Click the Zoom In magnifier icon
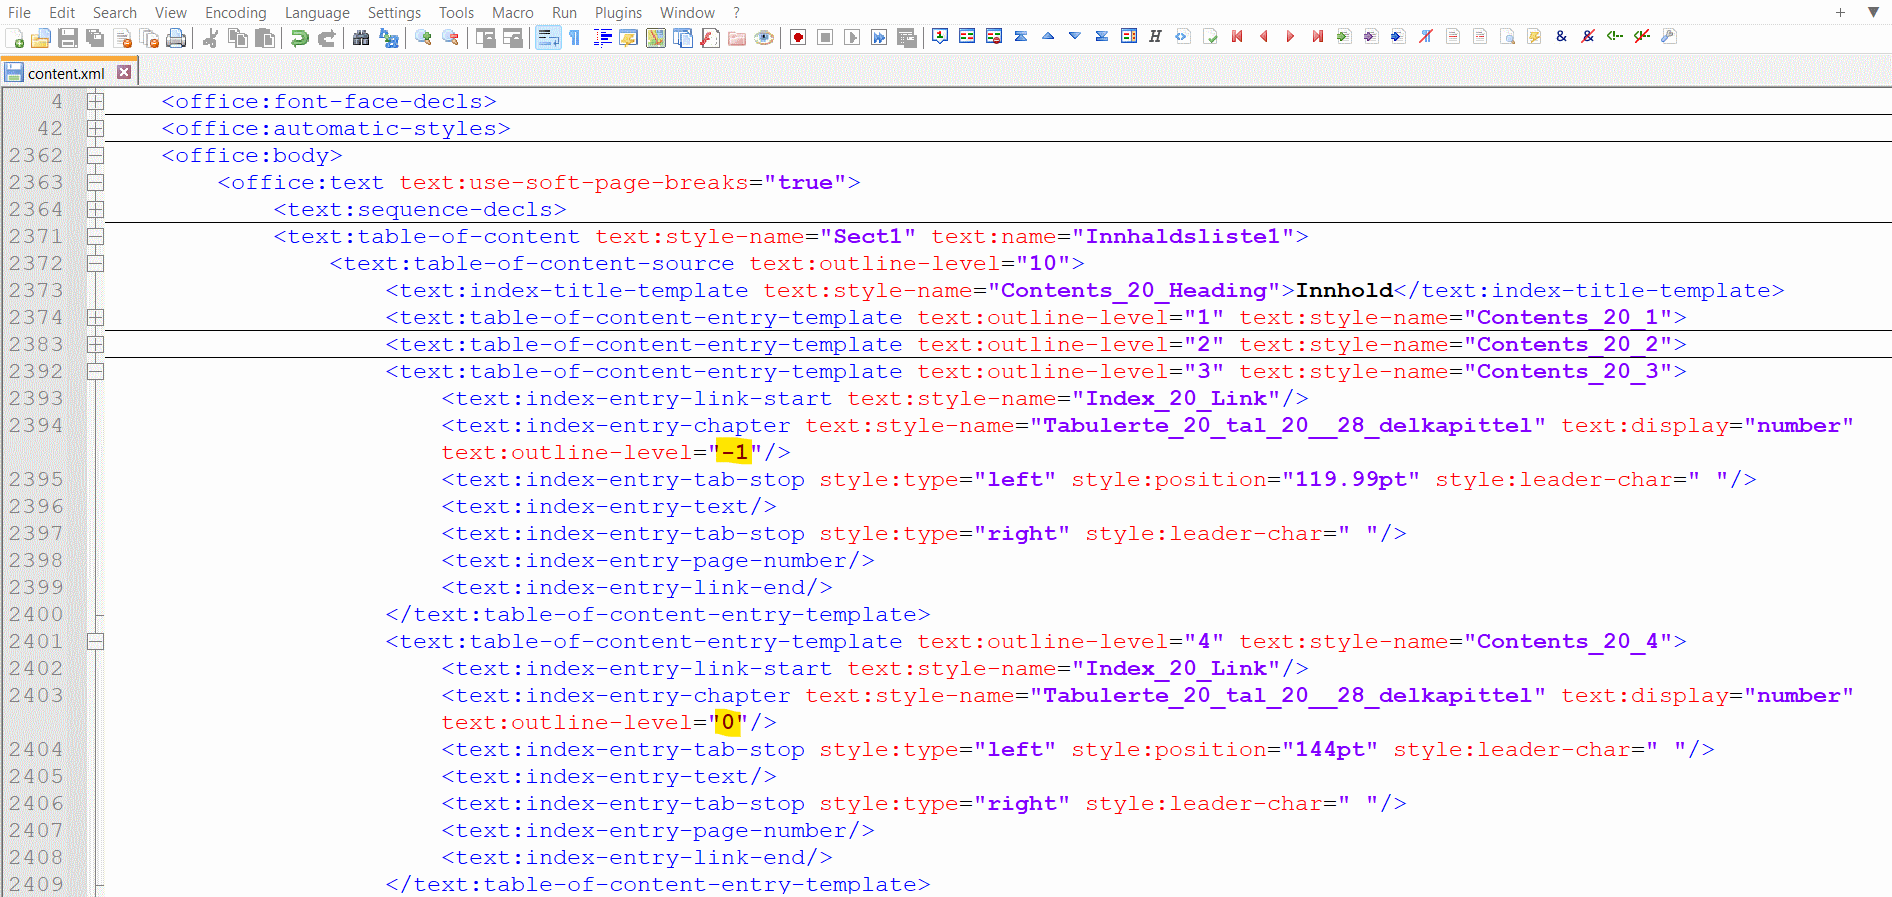The height and width of the screenshot is (897, 1892). (423, 38)
